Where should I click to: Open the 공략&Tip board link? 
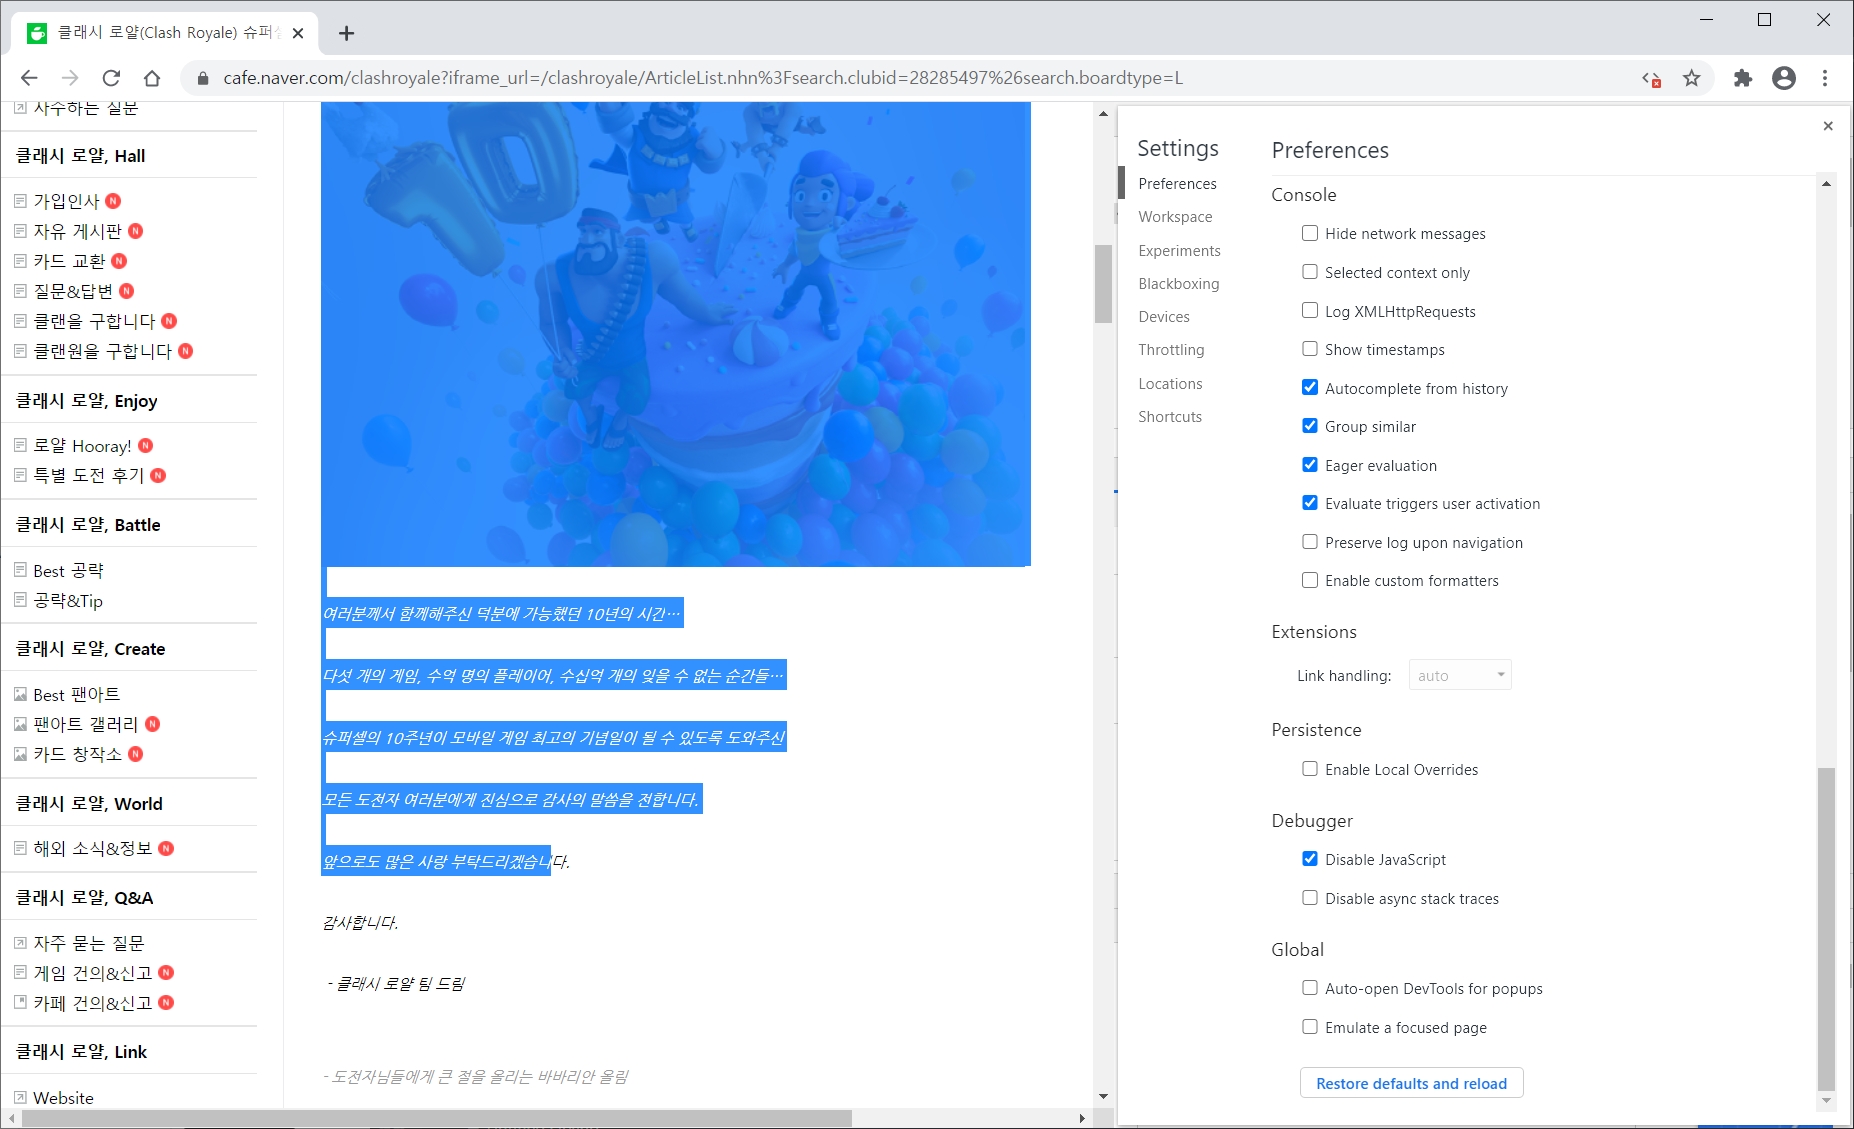pyautogui.click(x=68, y=600)
